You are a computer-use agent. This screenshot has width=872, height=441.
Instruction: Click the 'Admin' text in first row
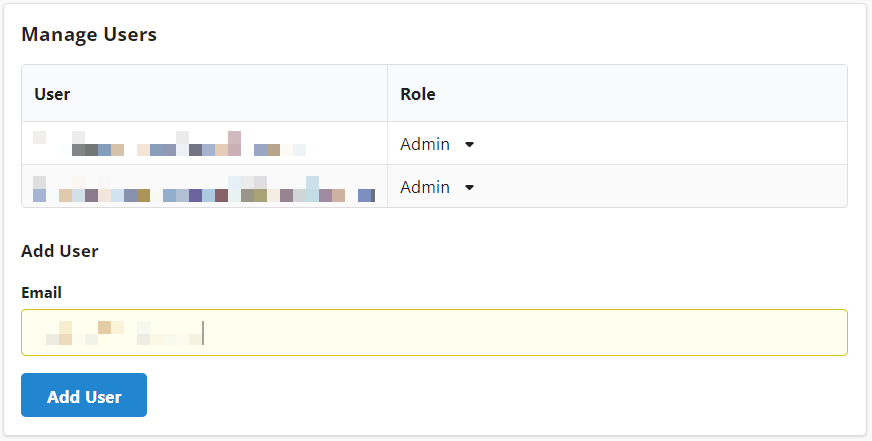pos(425,144)
